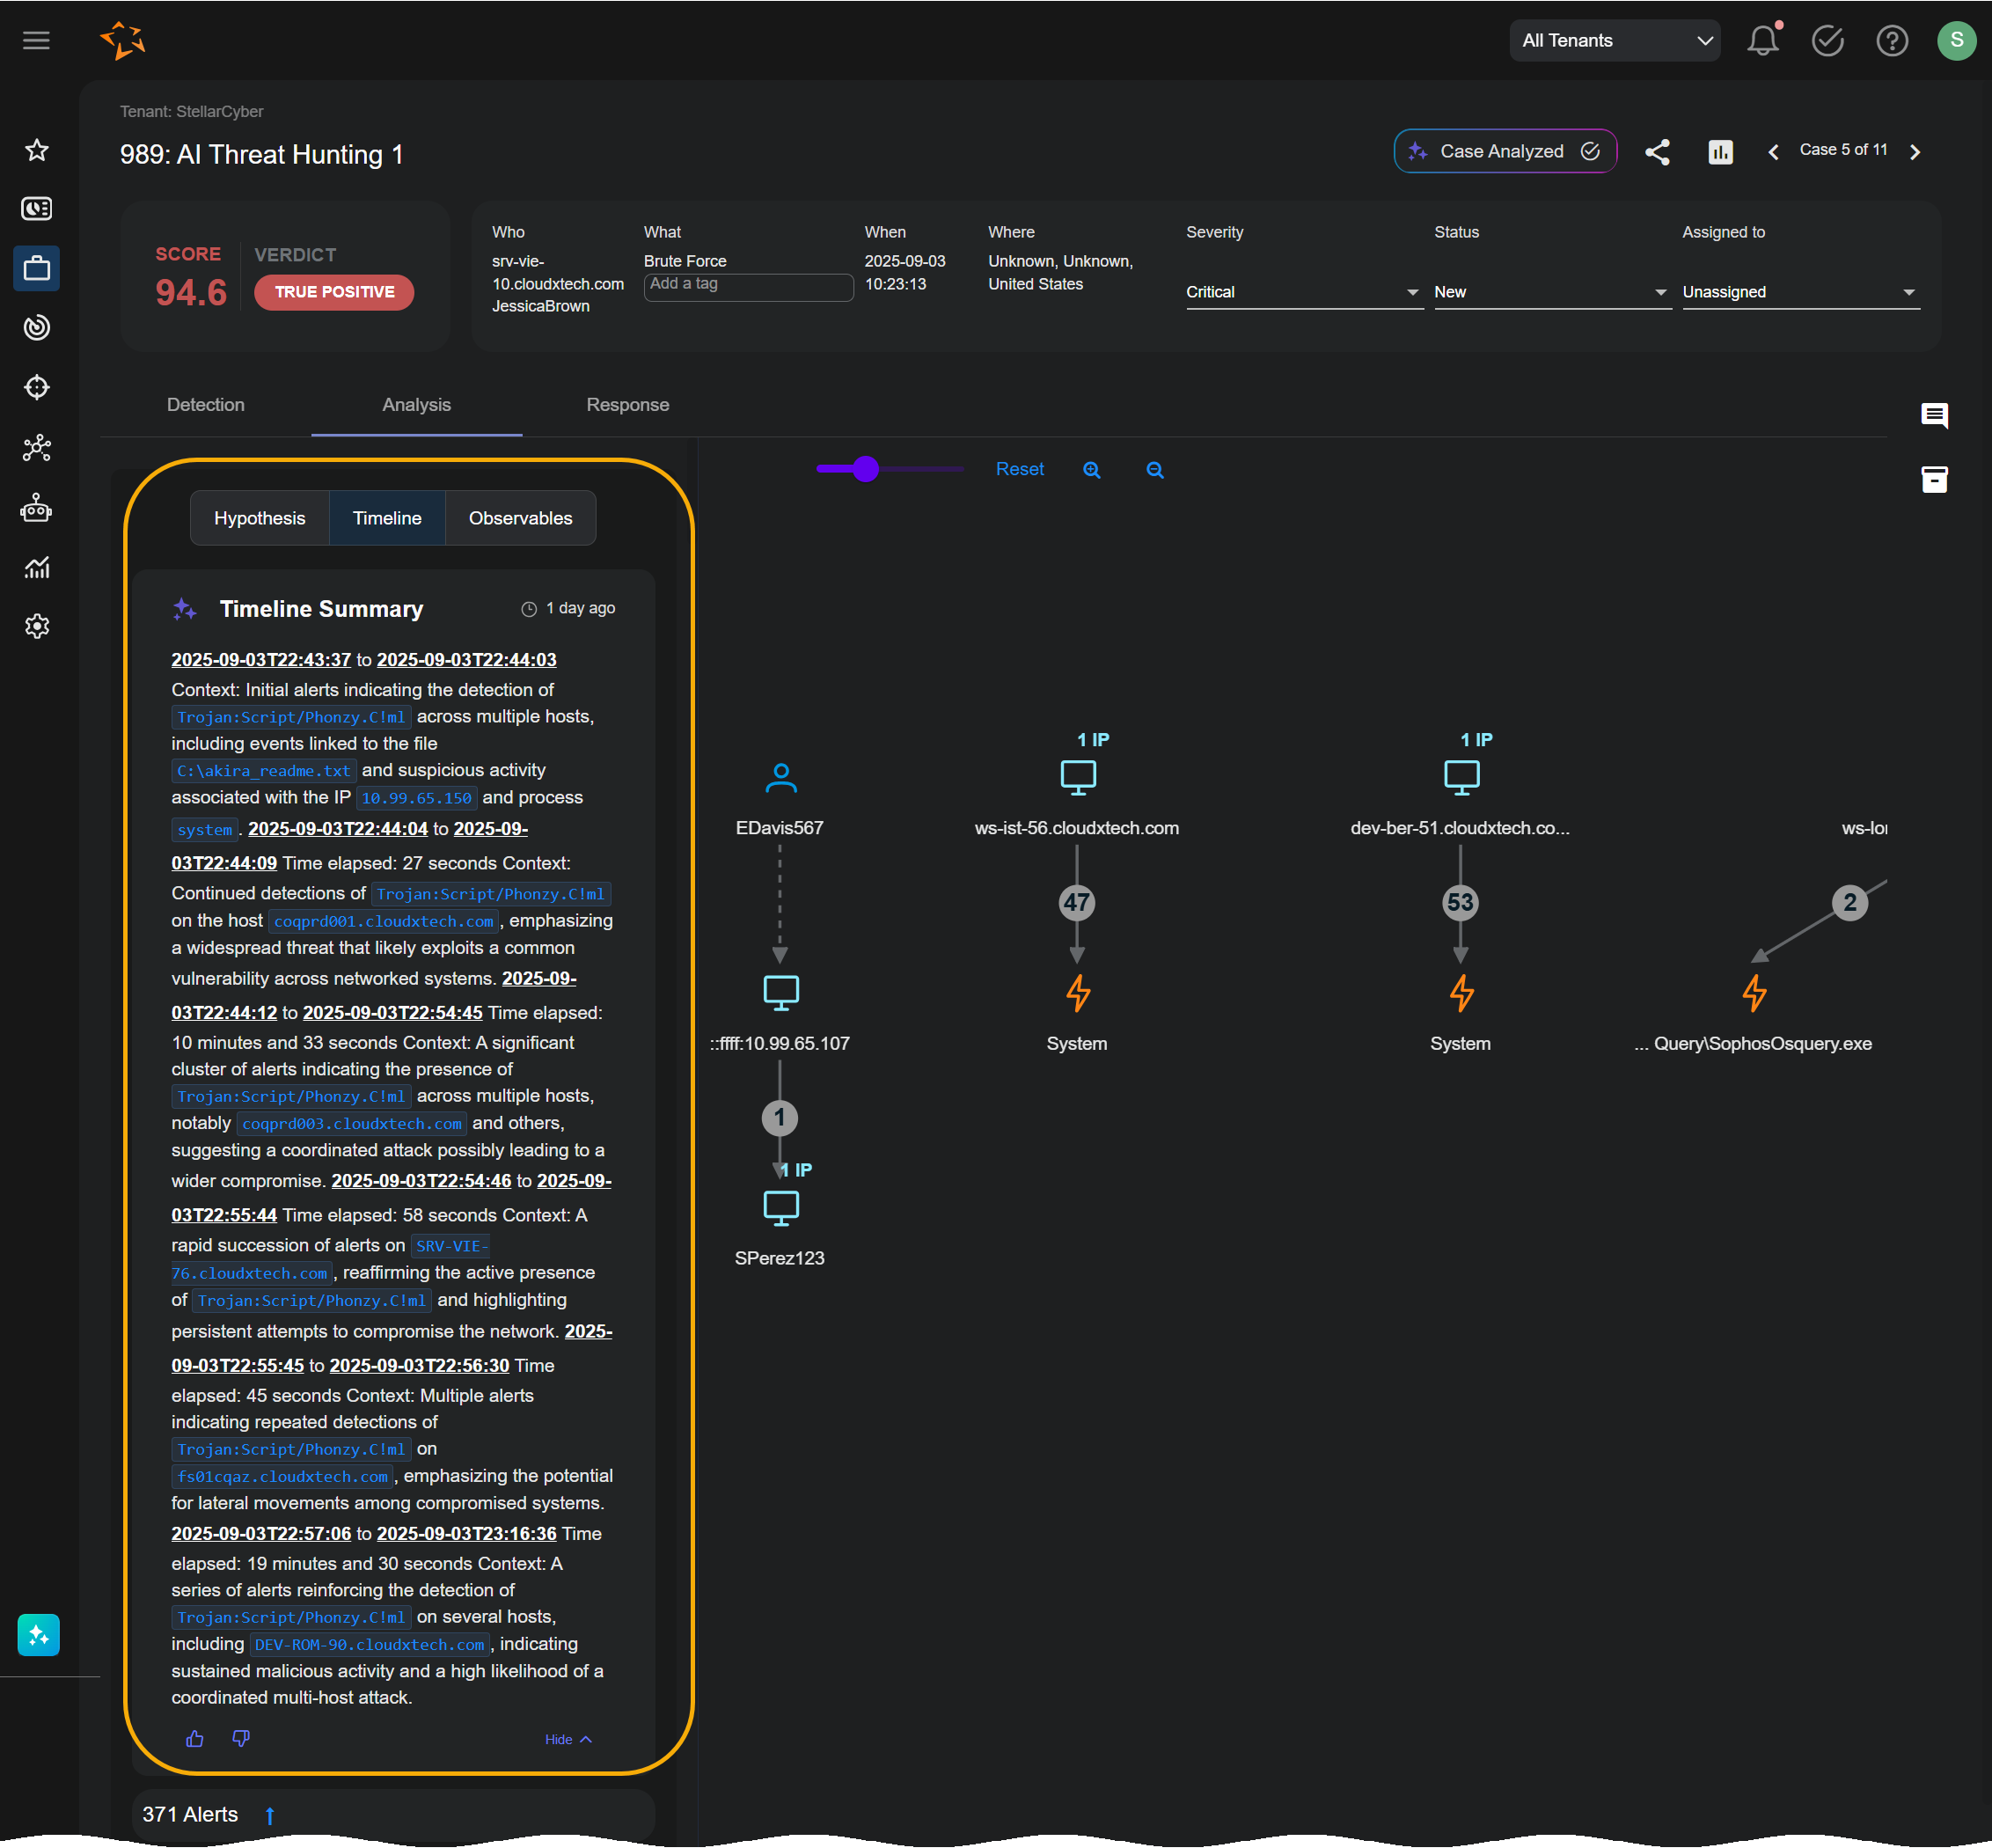Open the AI assistant sparkle icon
Screen dimensions: 1992x1848
[x=38, y=1635]
